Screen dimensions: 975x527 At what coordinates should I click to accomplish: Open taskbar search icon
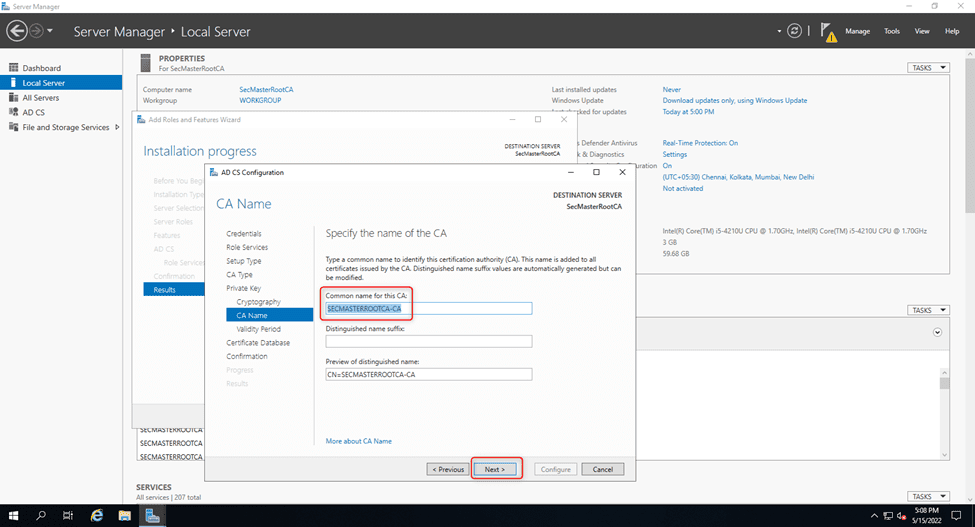(41, 515)
